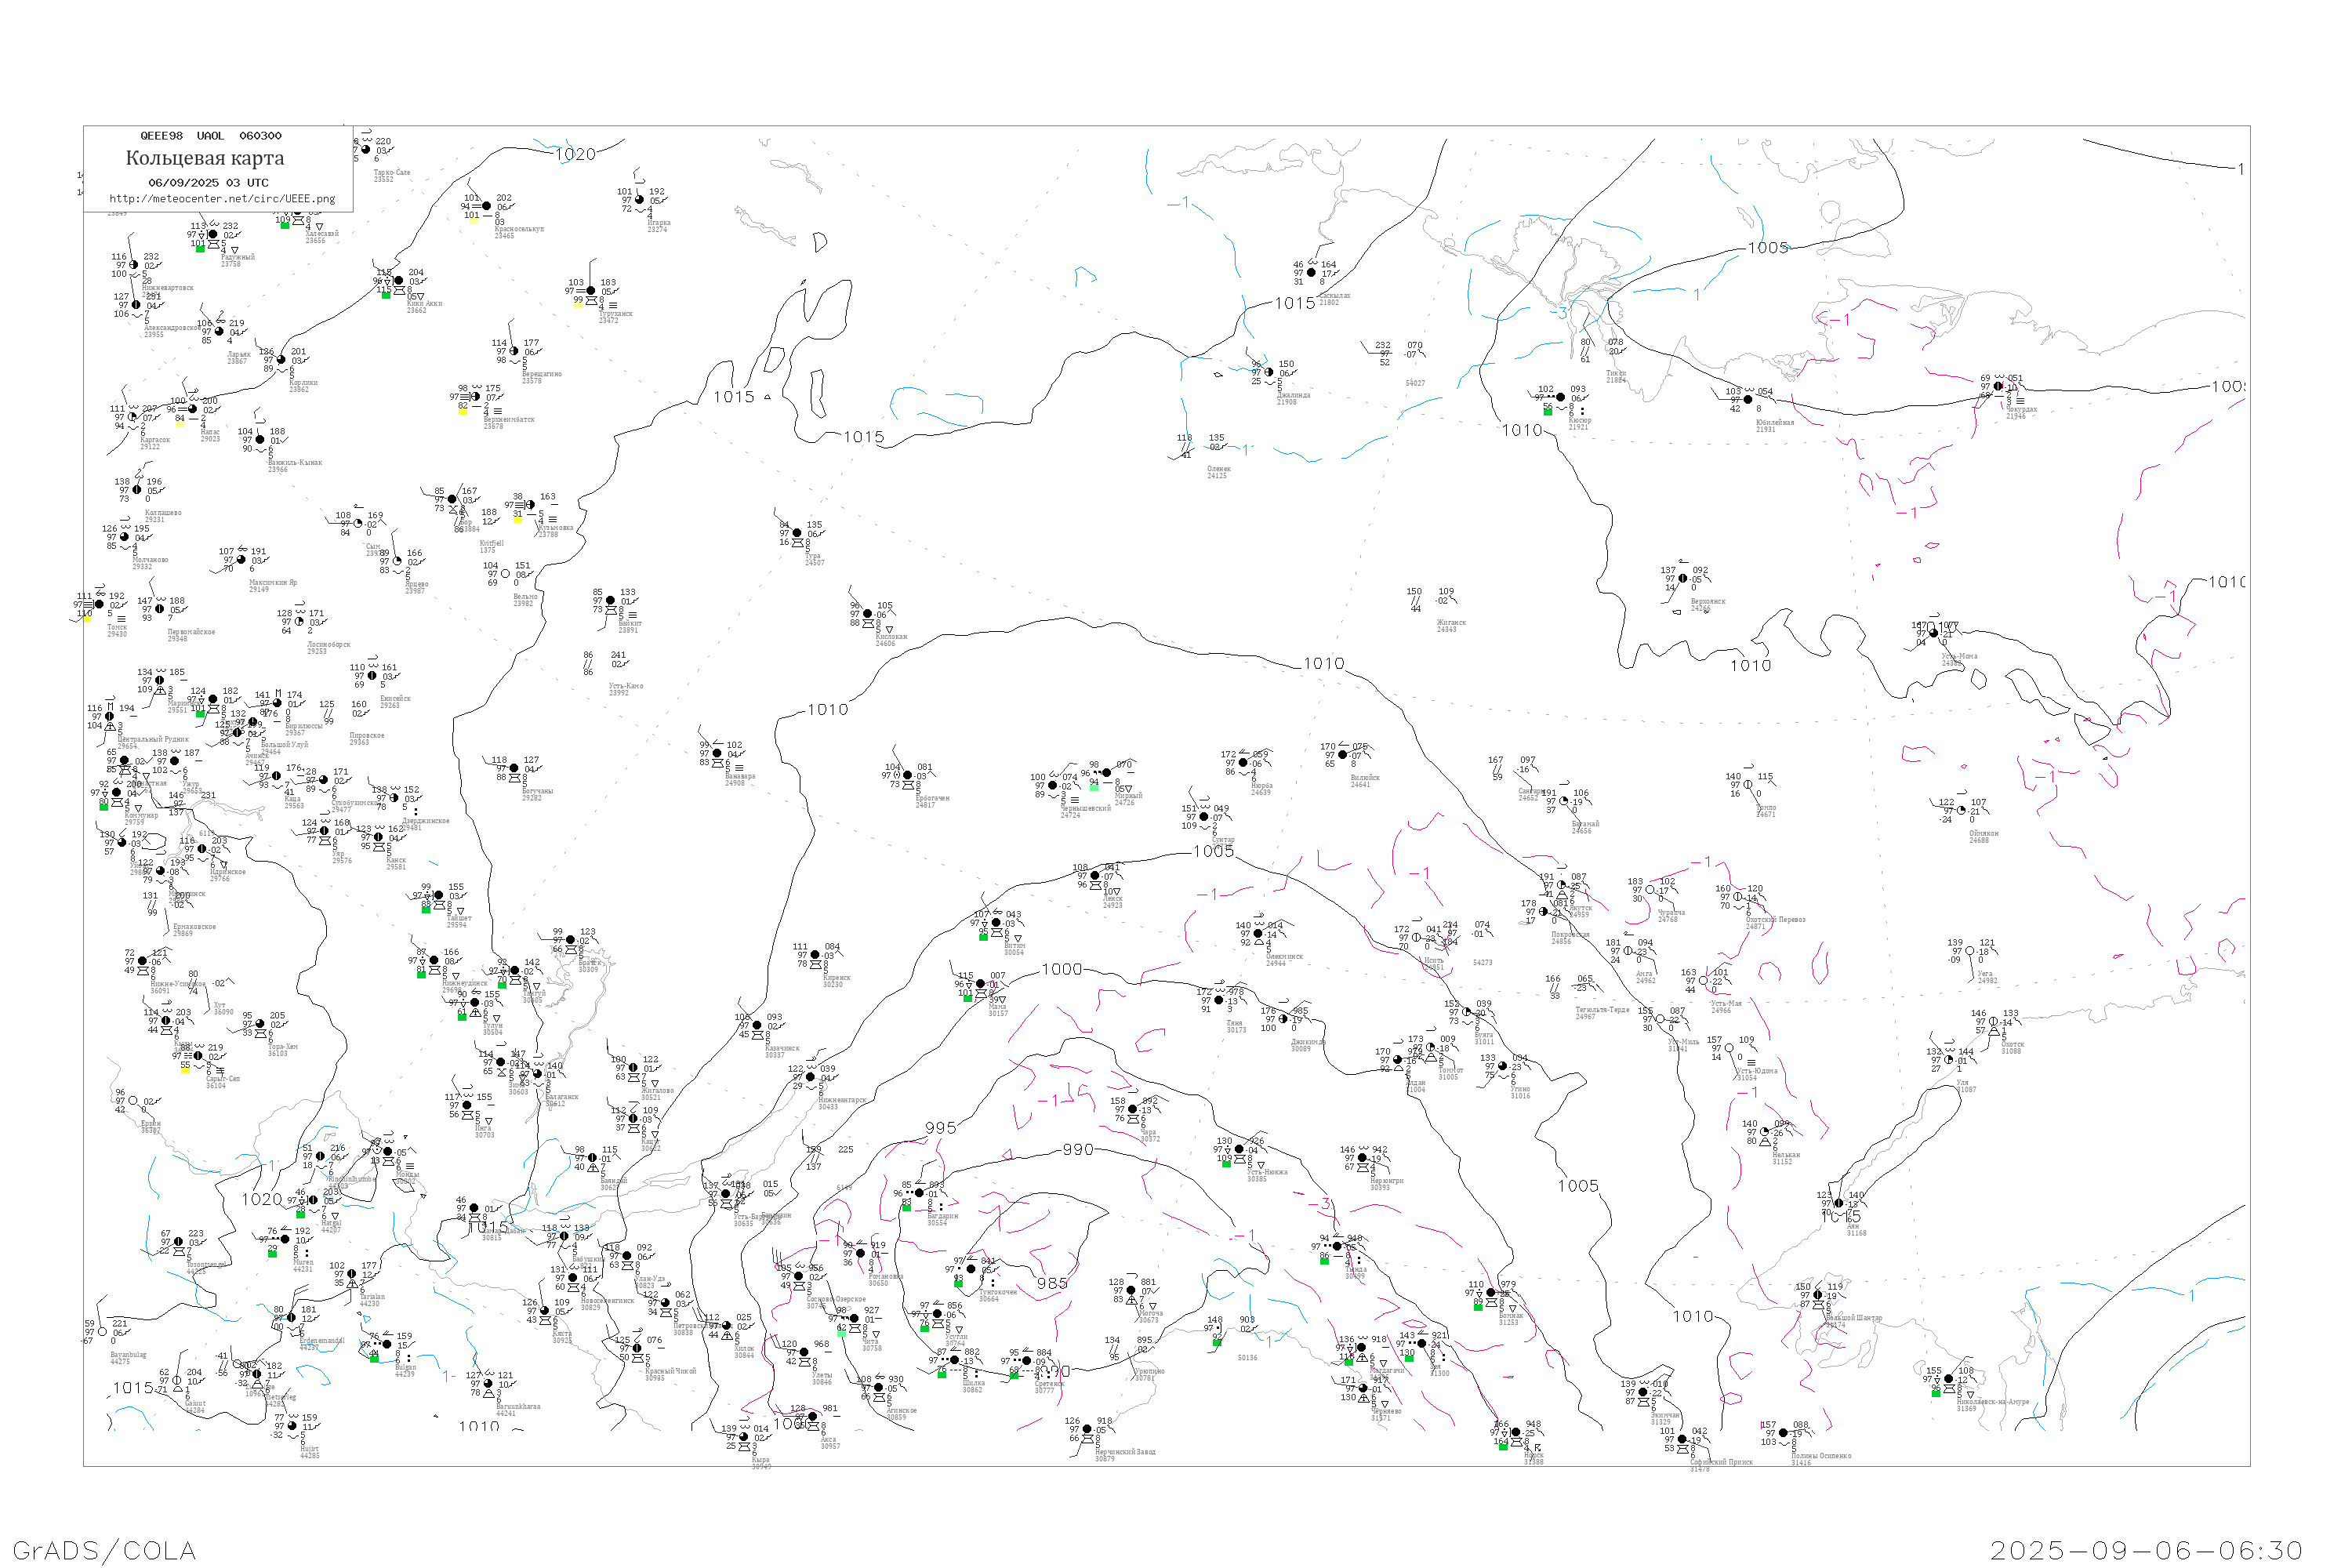Click the Охотск station circle symbol
The height and width of the screenshot is (1568, 2352).
click(x=1993, y=1022)
